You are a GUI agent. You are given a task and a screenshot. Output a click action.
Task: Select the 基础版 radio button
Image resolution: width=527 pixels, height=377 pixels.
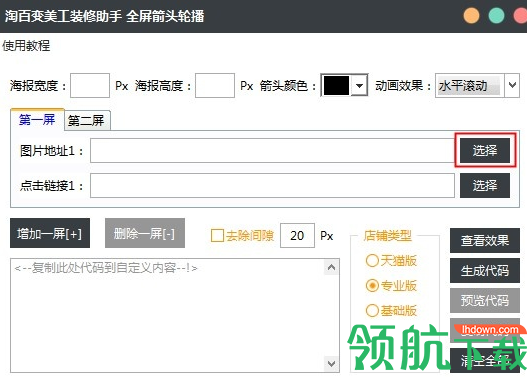tap(372, 310)
